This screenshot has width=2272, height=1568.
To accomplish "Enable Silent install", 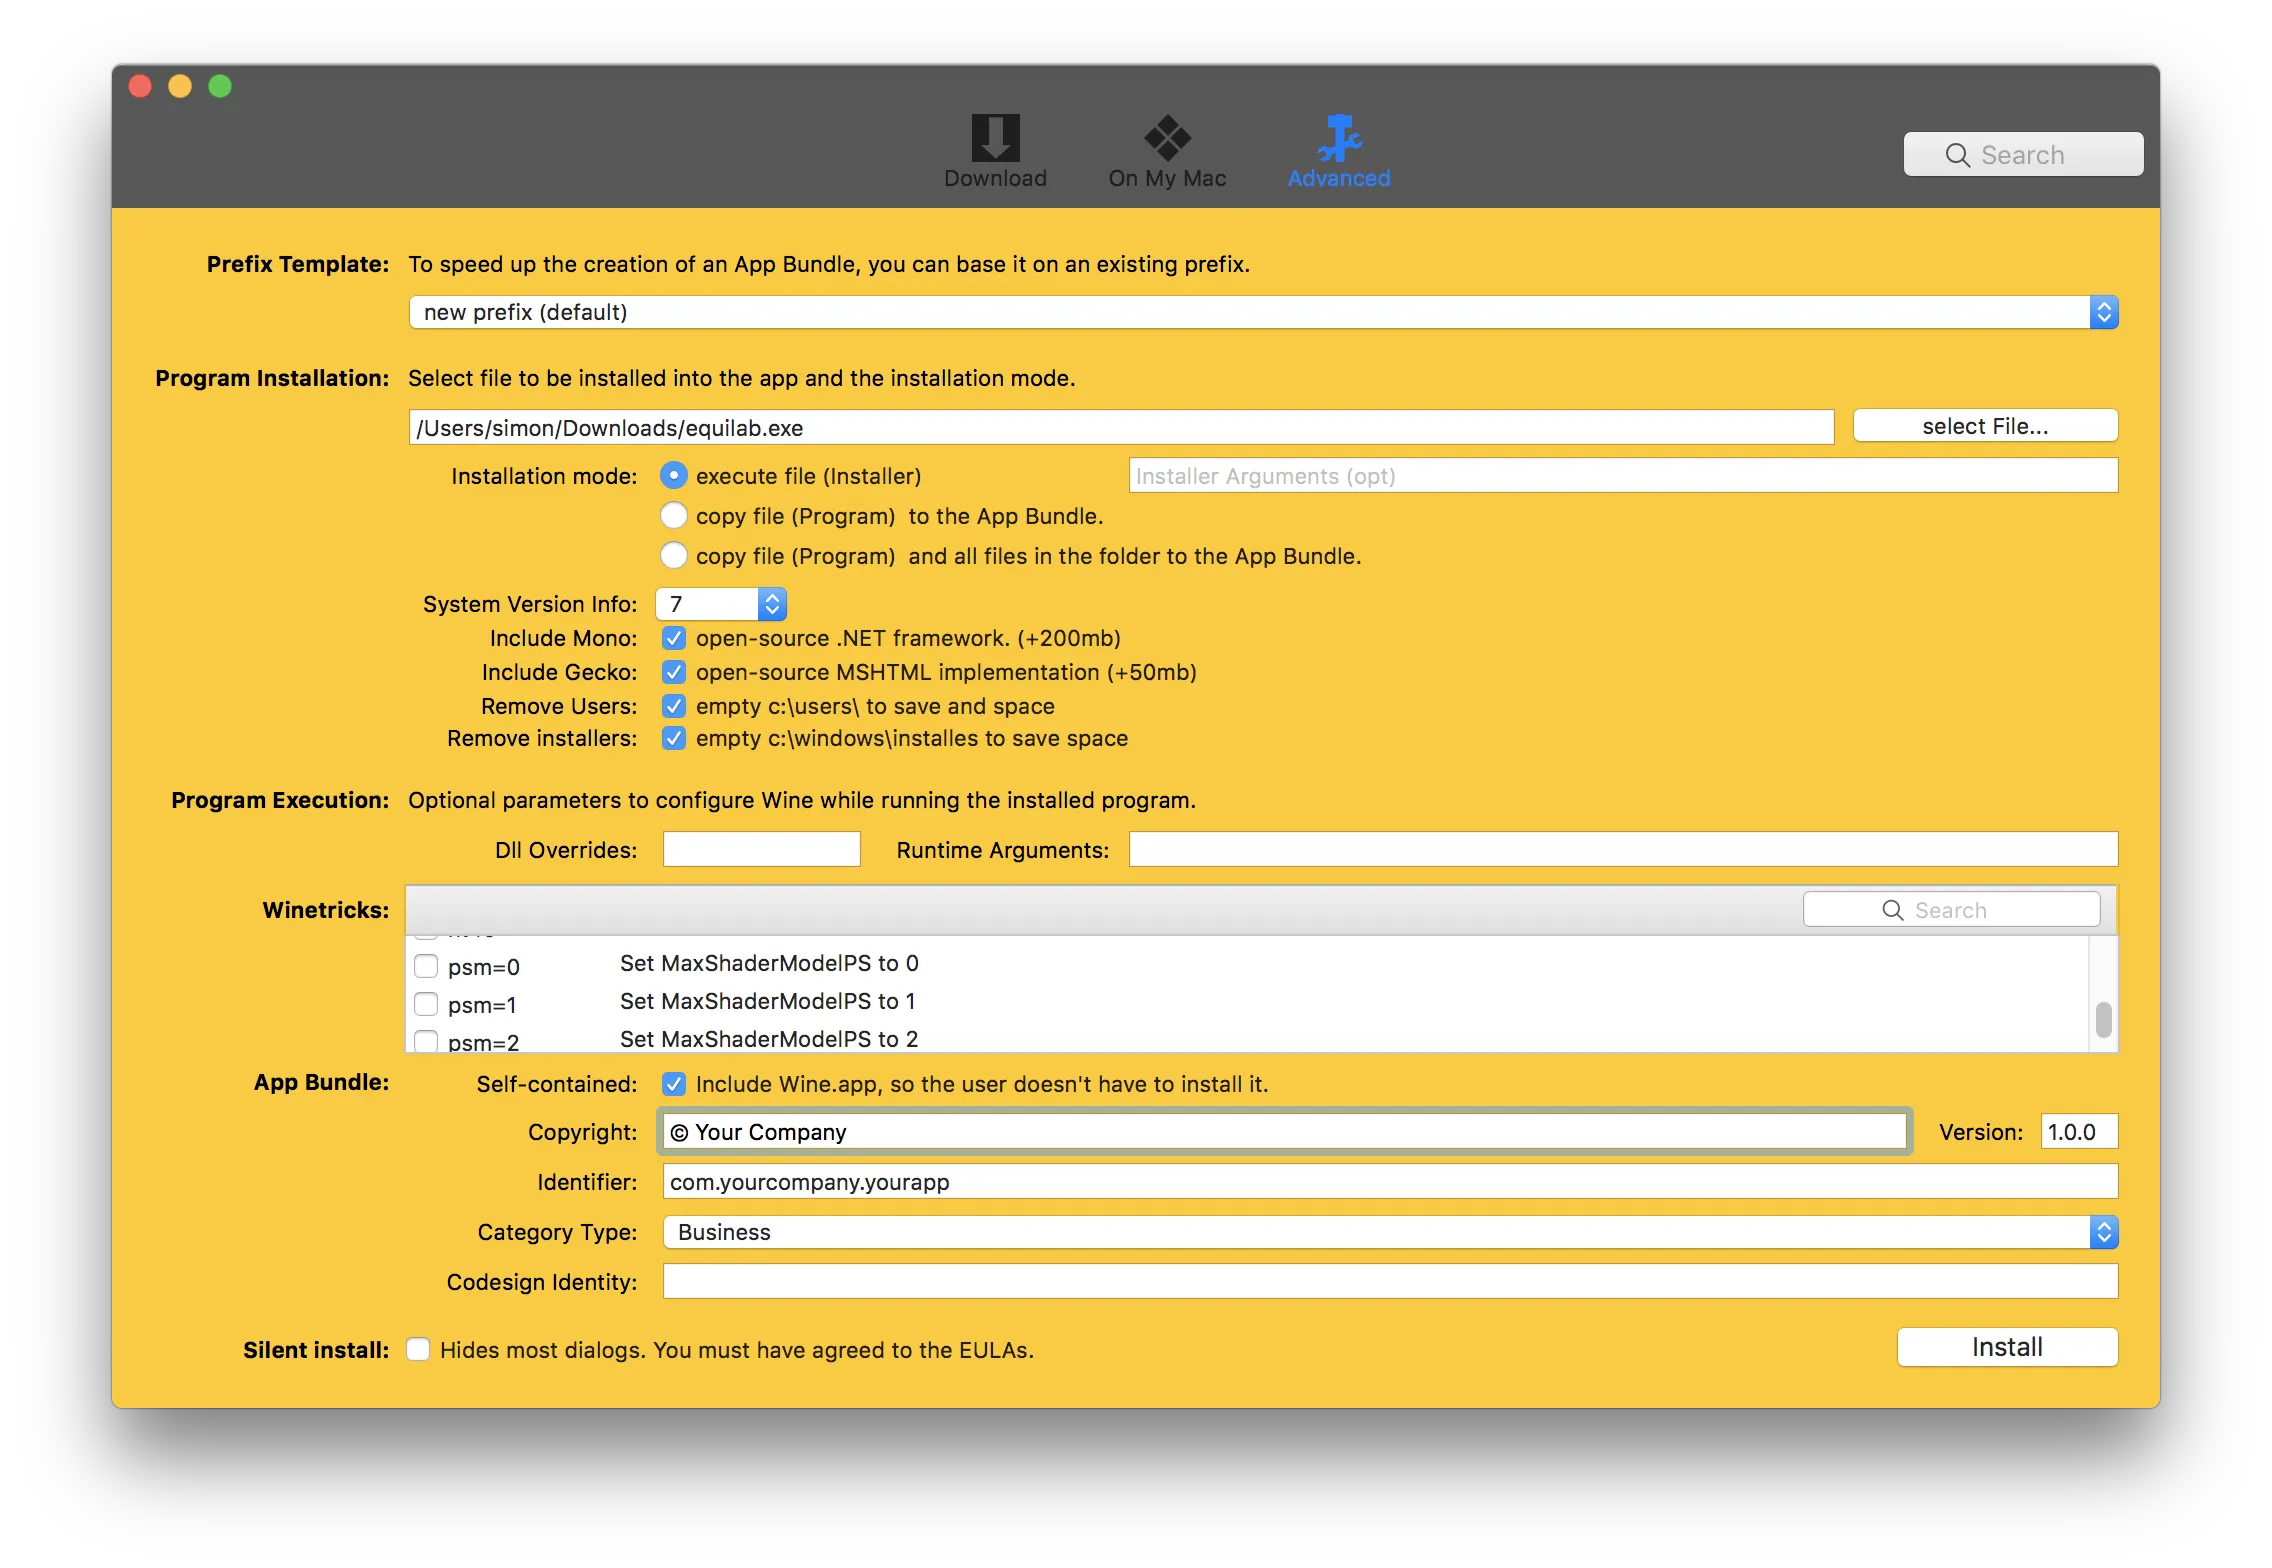I will click(x=417, y=1349).
